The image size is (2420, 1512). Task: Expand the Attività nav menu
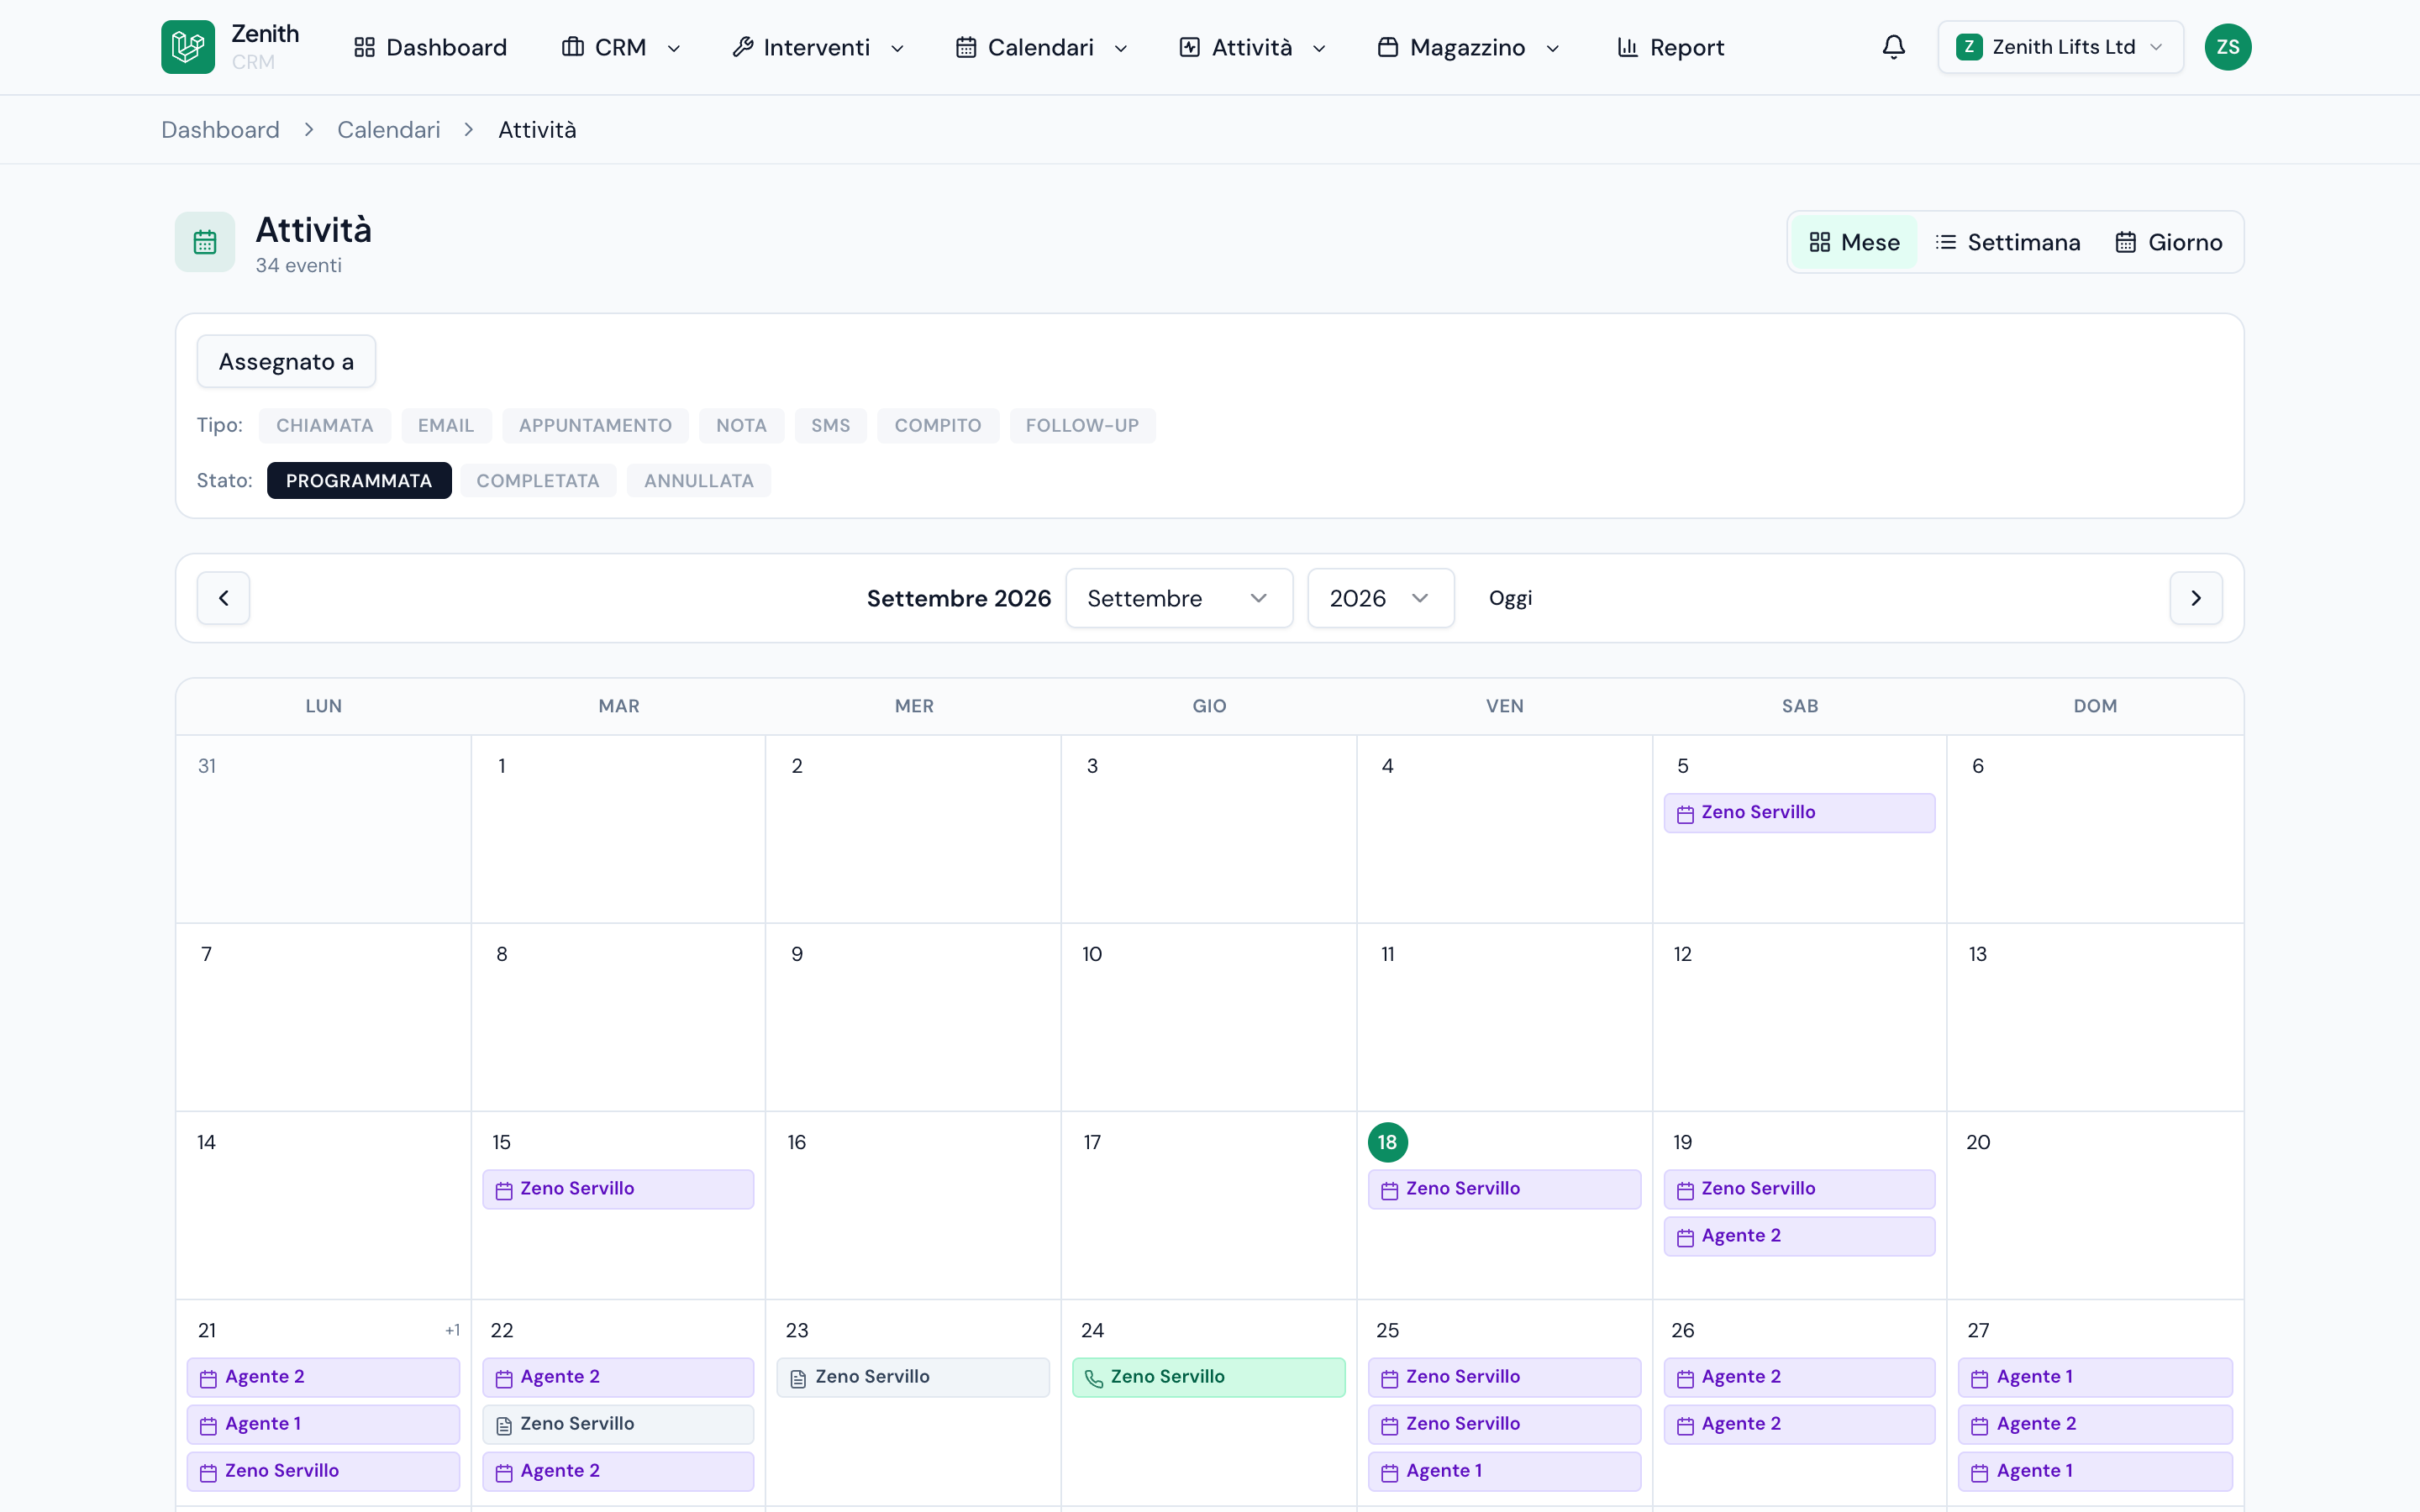(1252, 47)
